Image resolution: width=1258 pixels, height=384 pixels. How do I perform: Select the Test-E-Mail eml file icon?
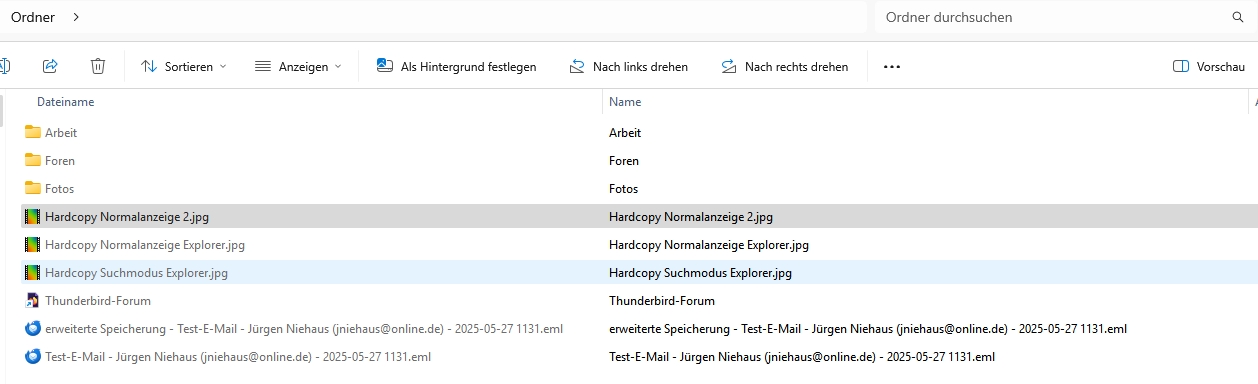coord(33,356)
